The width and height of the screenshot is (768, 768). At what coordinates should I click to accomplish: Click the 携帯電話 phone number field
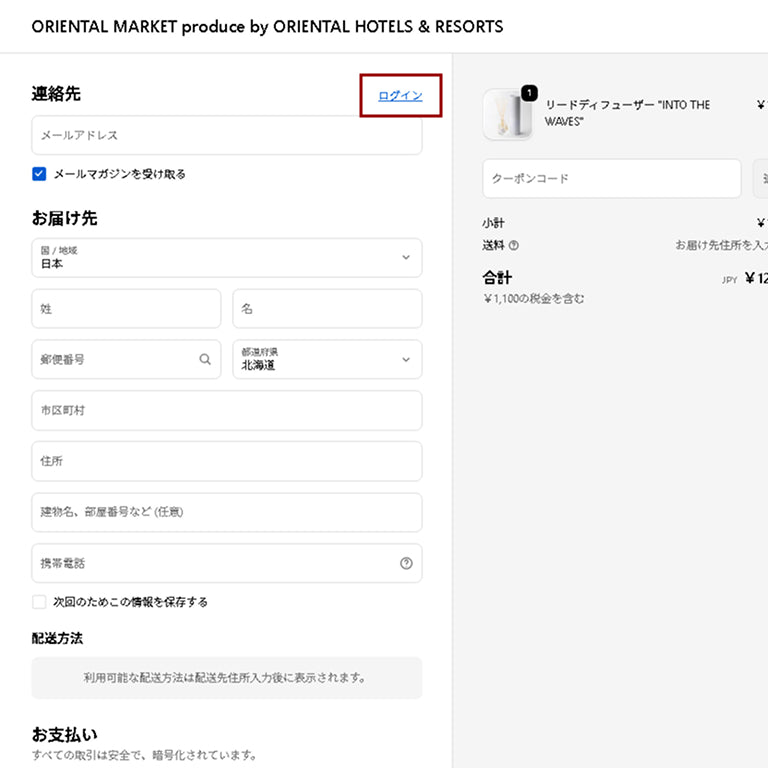210,563
